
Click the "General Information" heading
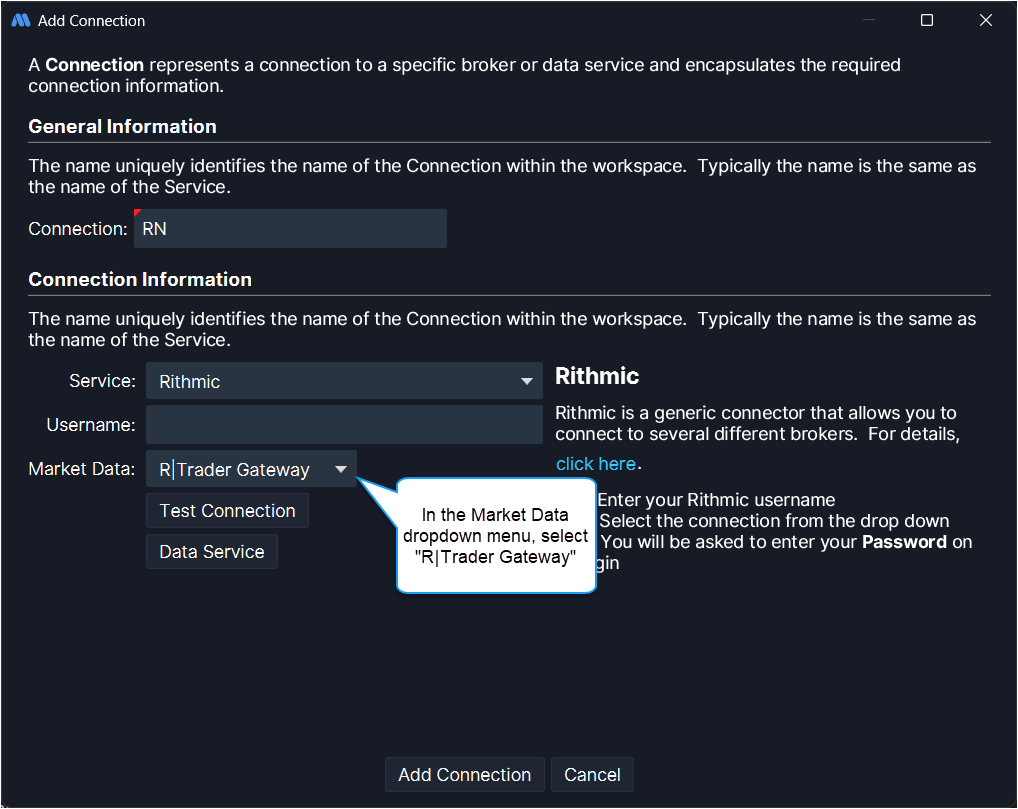pyautogui.click(x=122, y=127)
